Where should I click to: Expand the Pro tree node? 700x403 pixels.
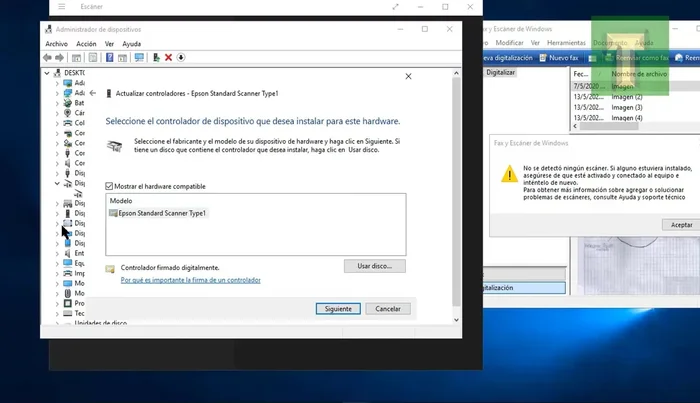[57, 304]
